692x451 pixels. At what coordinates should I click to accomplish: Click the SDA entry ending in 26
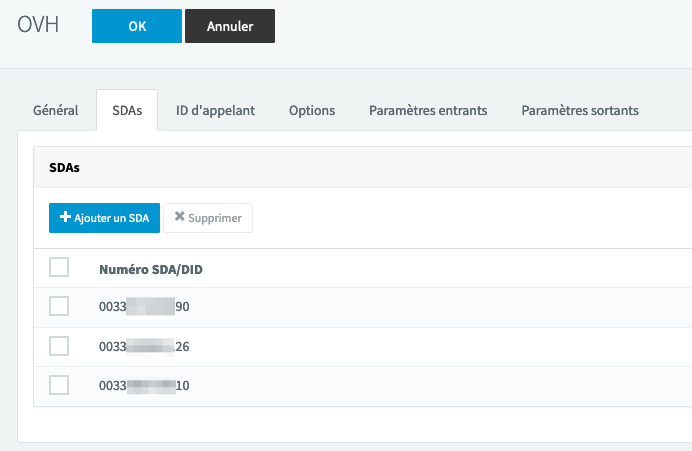(x=144, y=346)
